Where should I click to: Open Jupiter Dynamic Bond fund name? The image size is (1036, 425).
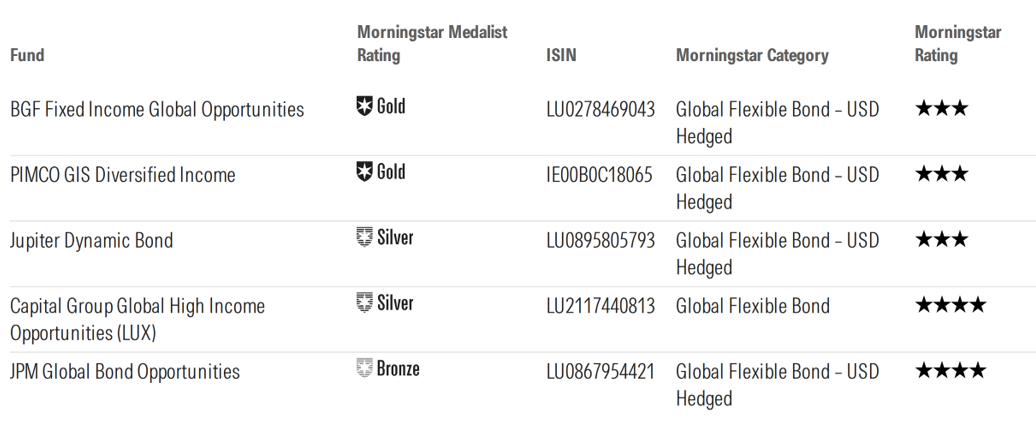pyautogui.click(x=91, y=240)
